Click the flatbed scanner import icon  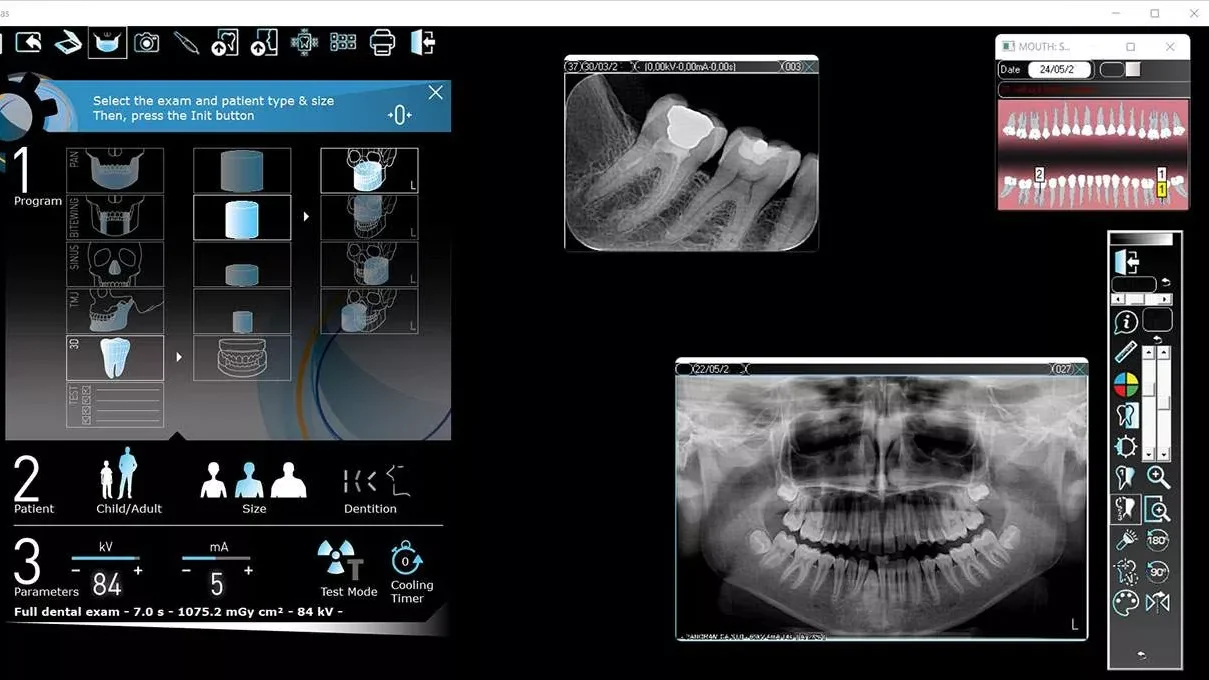68,43
